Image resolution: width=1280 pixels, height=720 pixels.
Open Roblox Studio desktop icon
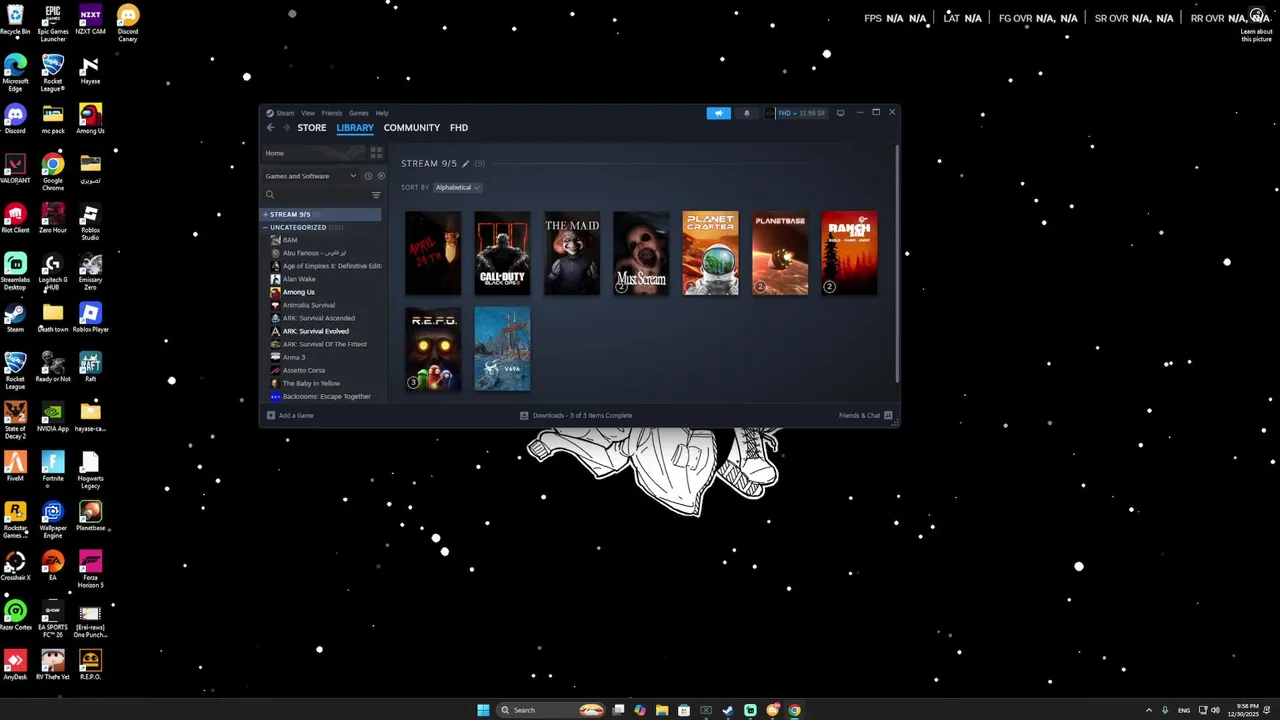point(90,222)
